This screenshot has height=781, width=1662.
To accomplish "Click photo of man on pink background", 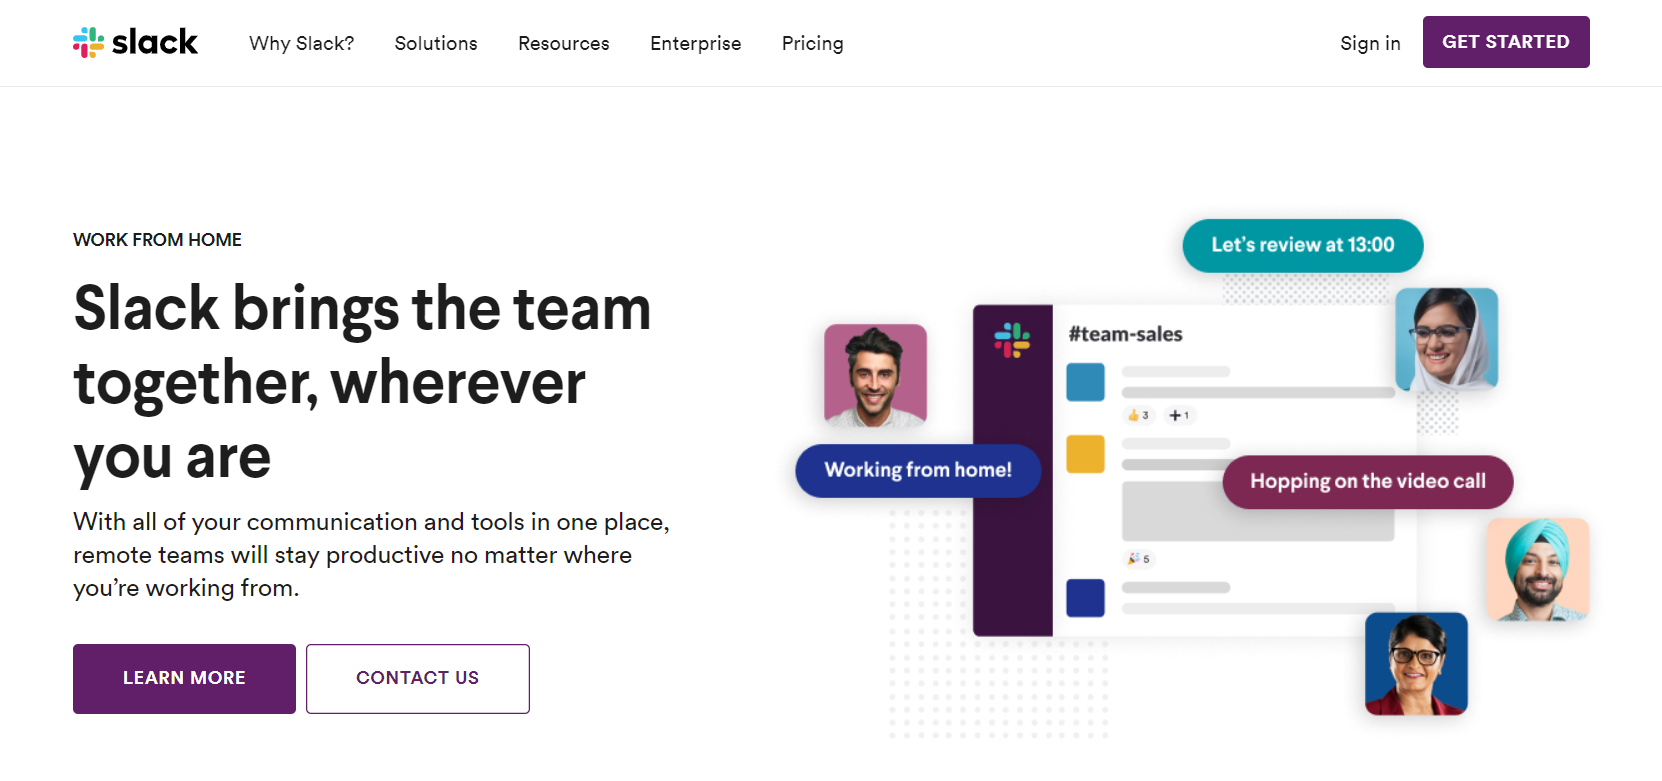I will (x=875, y=375).
